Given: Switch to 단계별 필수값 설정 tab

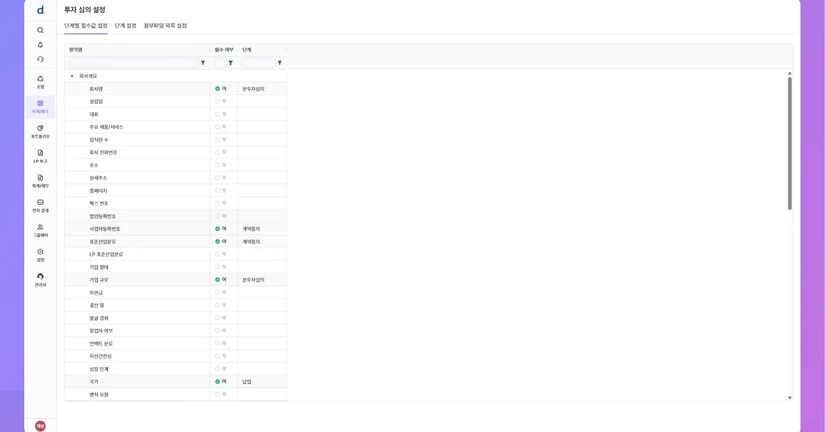Looking at the screenshot, I should click(x=86, y=25).
